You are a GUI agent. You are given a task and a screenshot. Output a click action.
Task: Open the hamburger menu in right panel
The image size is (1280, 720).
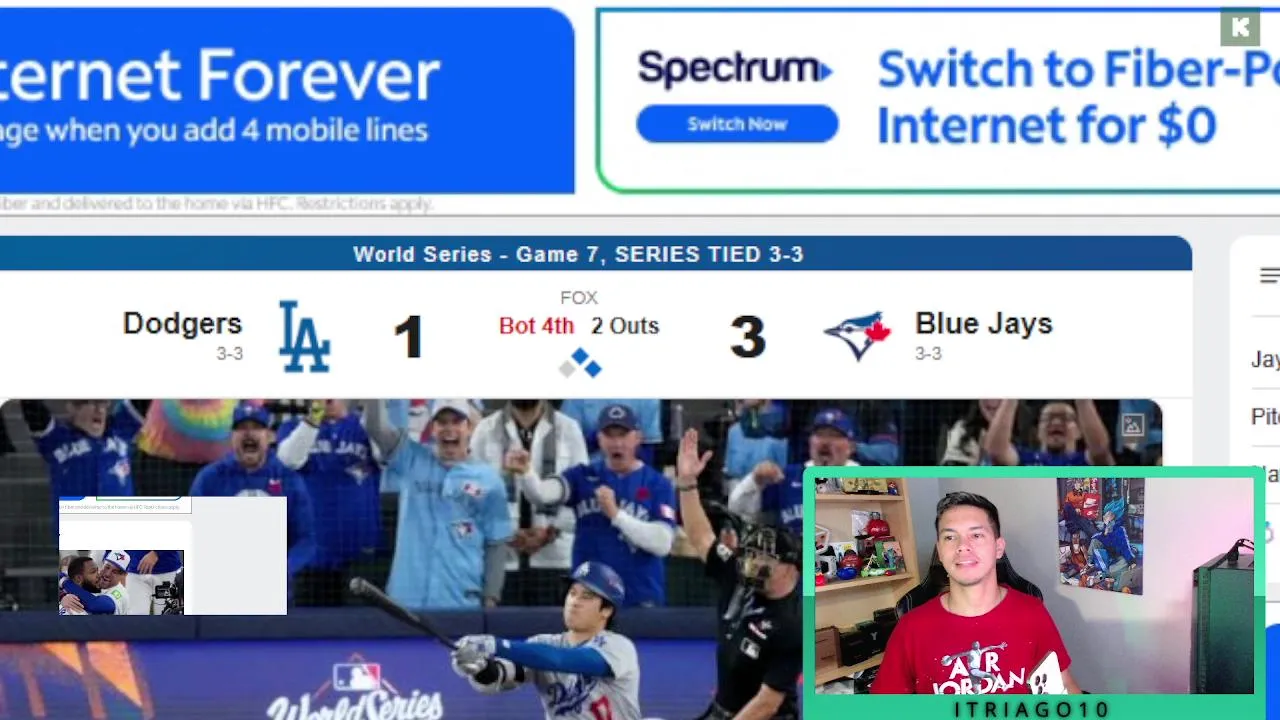(1269, 276)
